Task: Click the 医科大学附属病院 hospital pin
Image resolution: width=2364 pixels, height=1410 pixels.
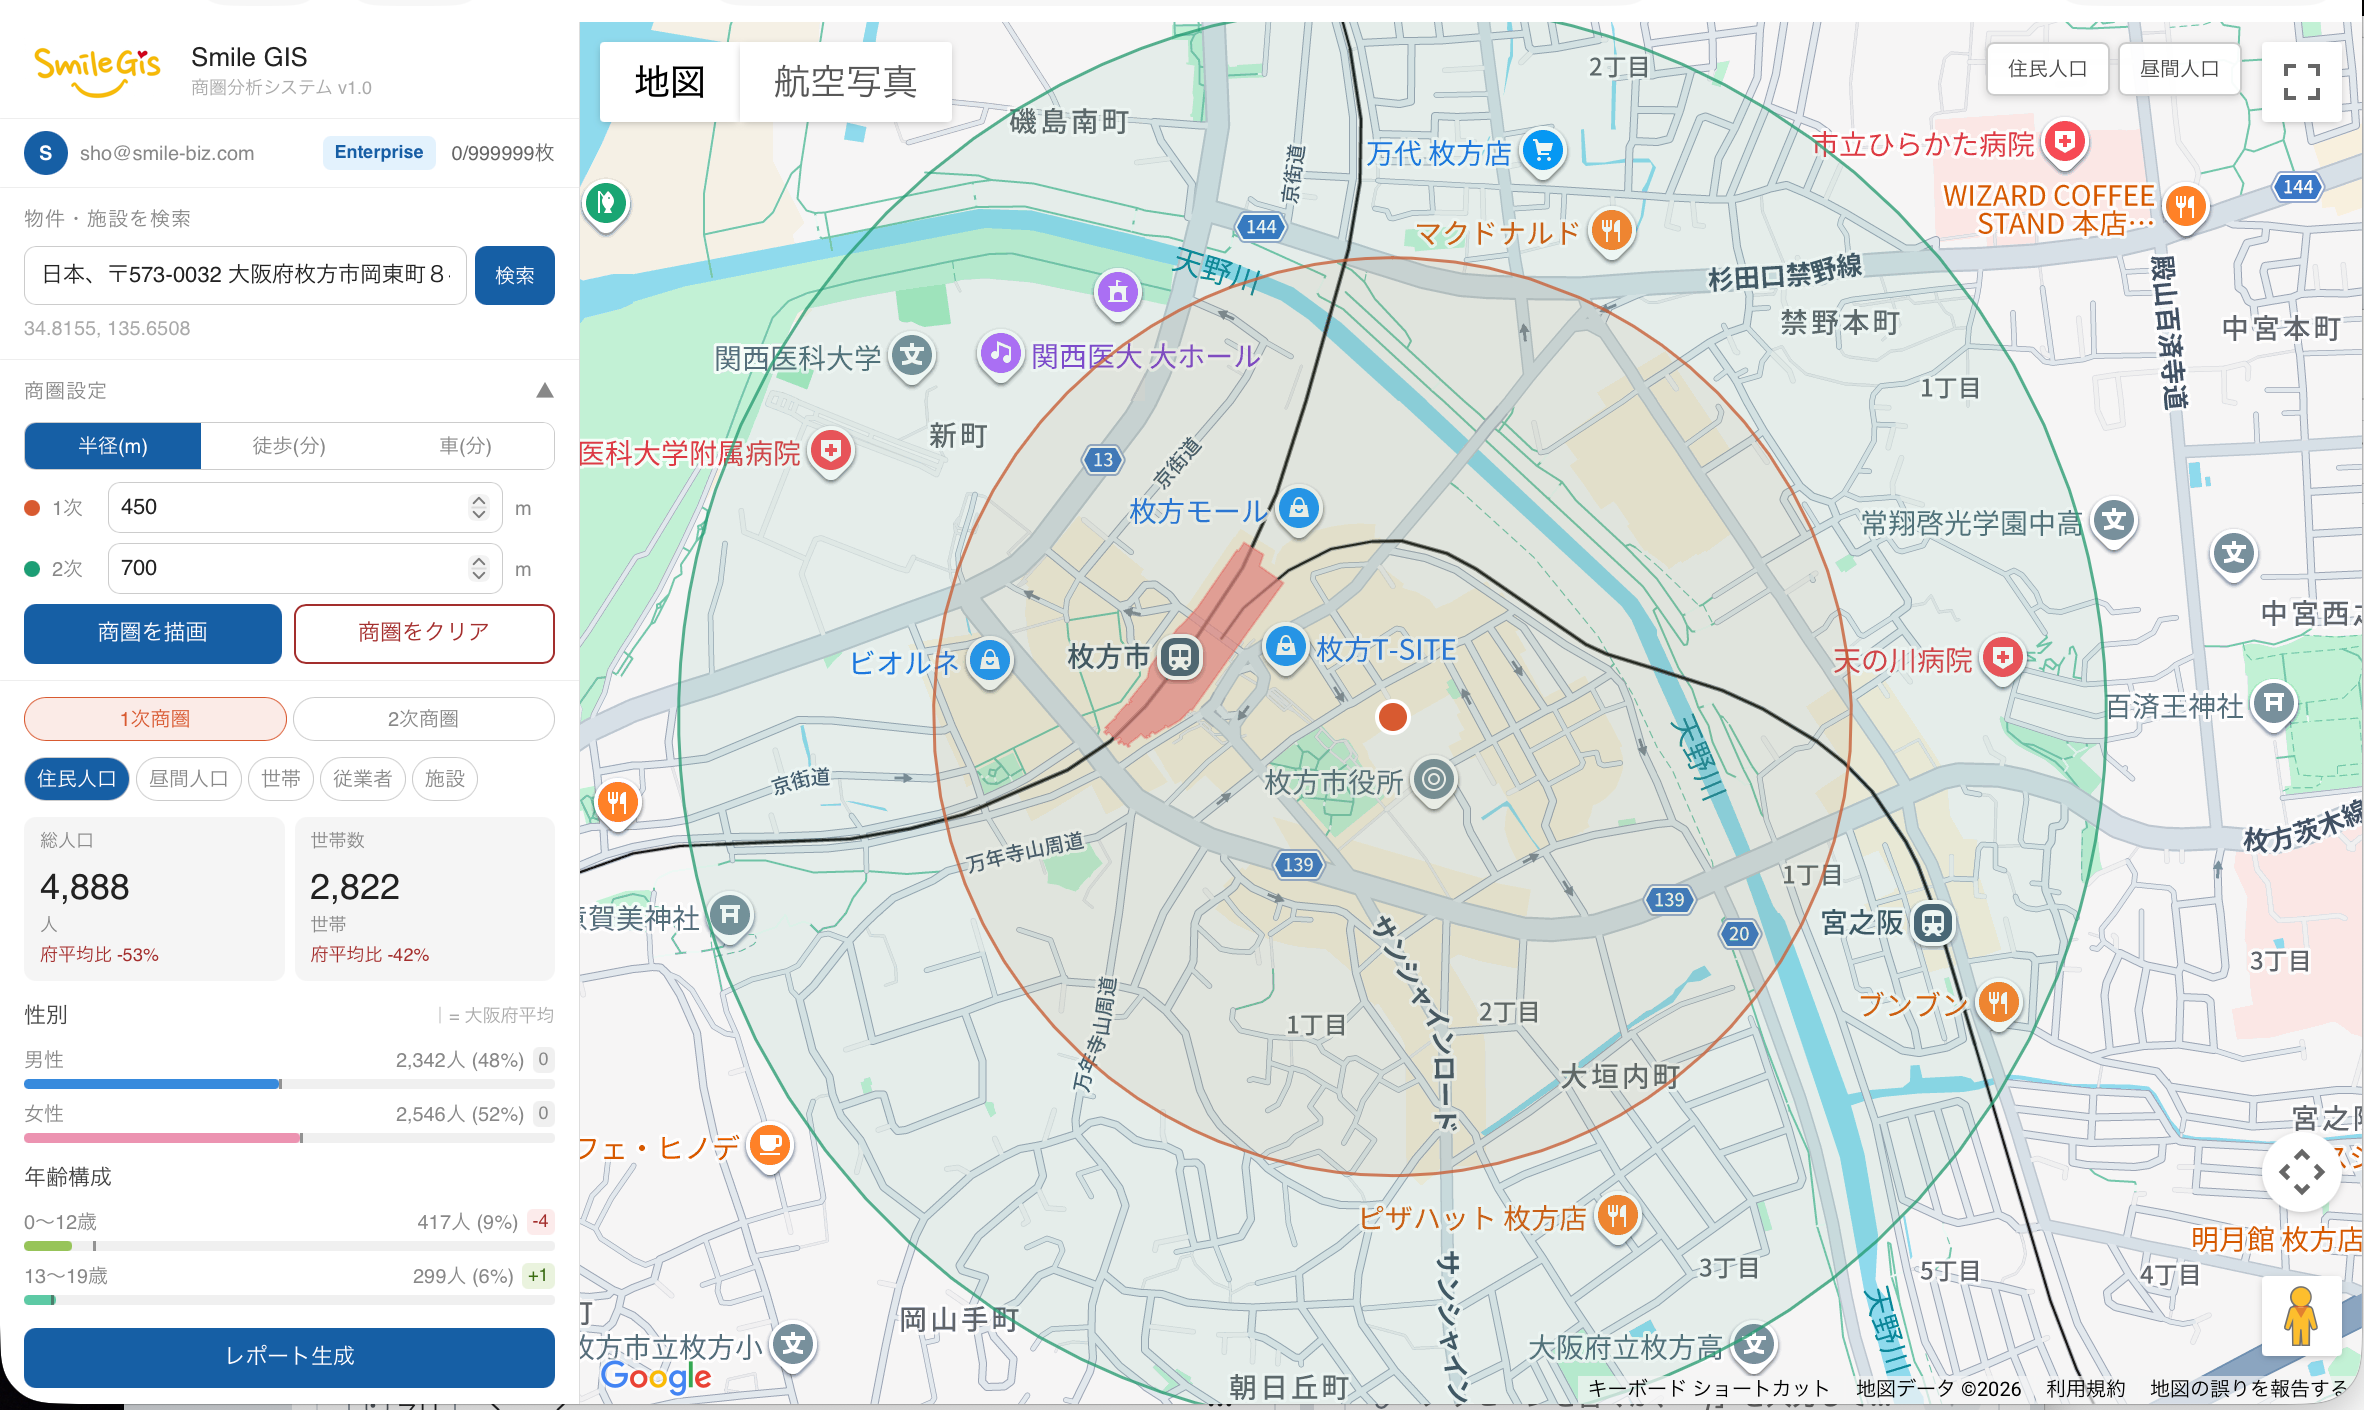Action: pos(830,451)
